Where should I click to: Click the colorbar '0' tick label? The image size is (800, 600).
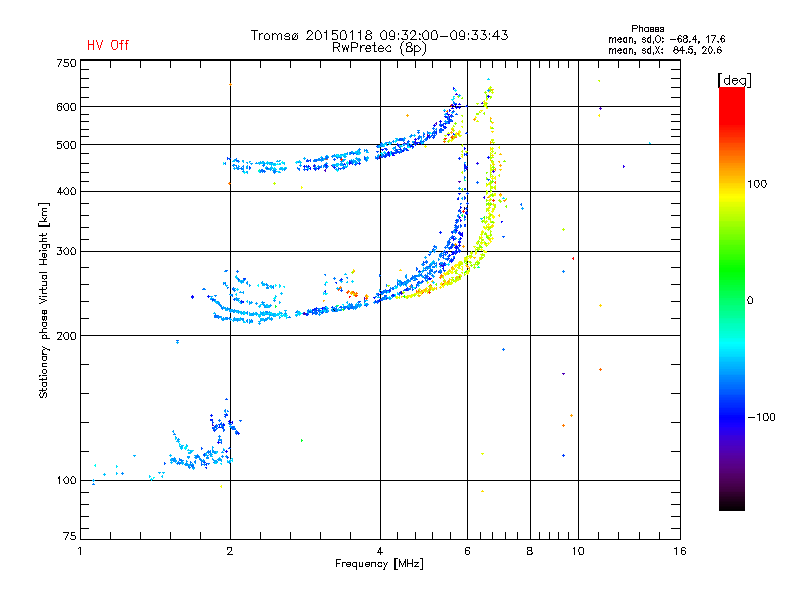click(750, 300)
